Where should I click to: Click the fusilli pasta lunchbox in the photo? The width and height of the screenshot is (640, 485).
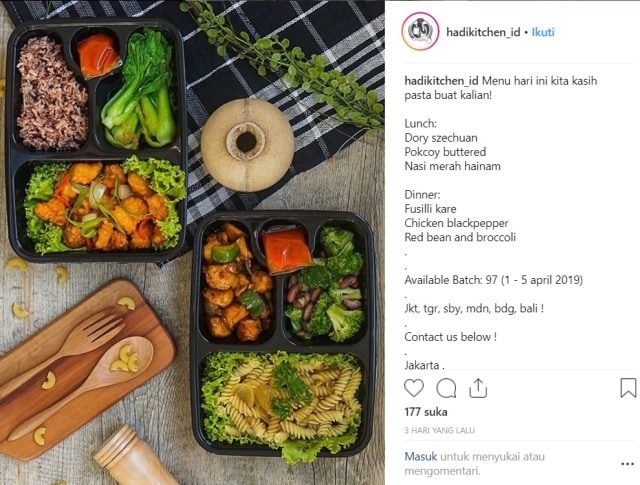[x=282, y=335]
